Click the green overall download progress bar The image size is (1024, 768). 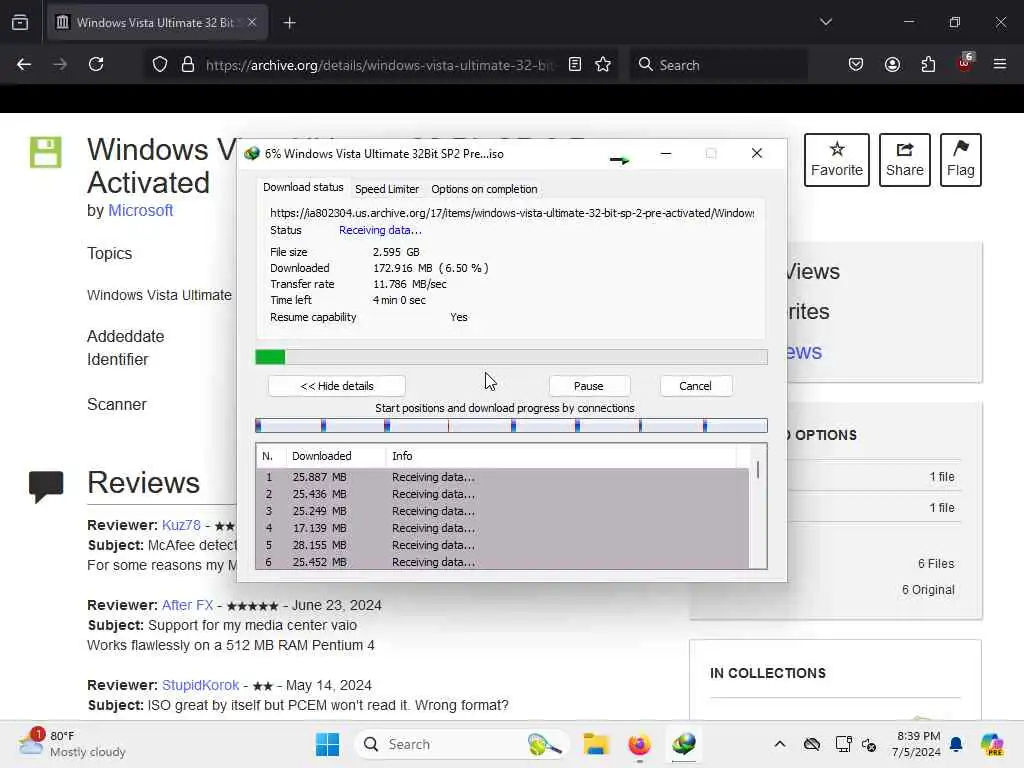[511, 357]
